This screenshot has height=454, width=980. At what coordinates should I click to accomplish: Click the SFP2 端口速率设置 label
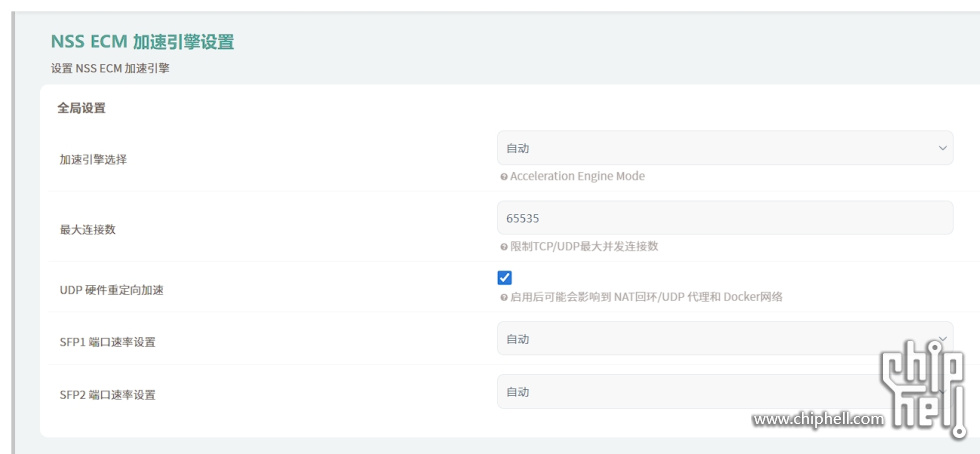(108, 395)
